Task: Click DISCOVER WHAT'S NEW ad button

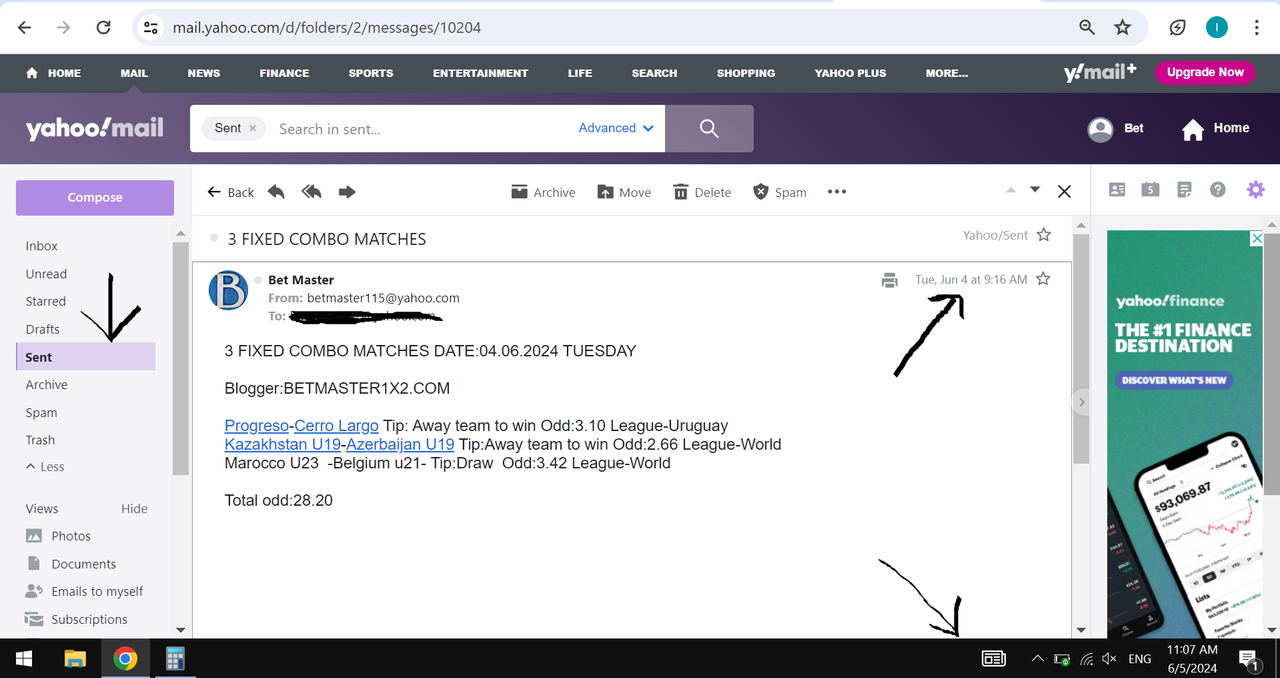Action: [x=1174, y=380]
